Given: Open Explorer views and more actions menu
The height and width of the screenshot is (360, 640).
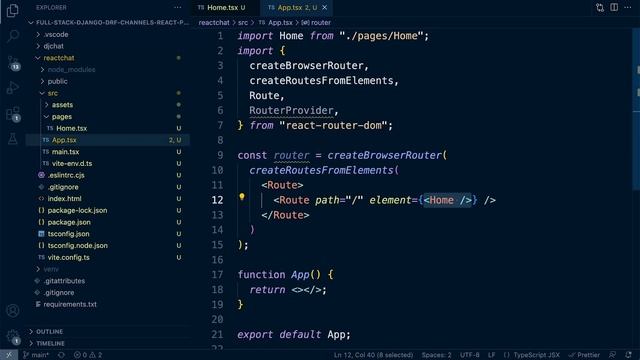Looking at the screenshot, I should [x=178, y=7].
